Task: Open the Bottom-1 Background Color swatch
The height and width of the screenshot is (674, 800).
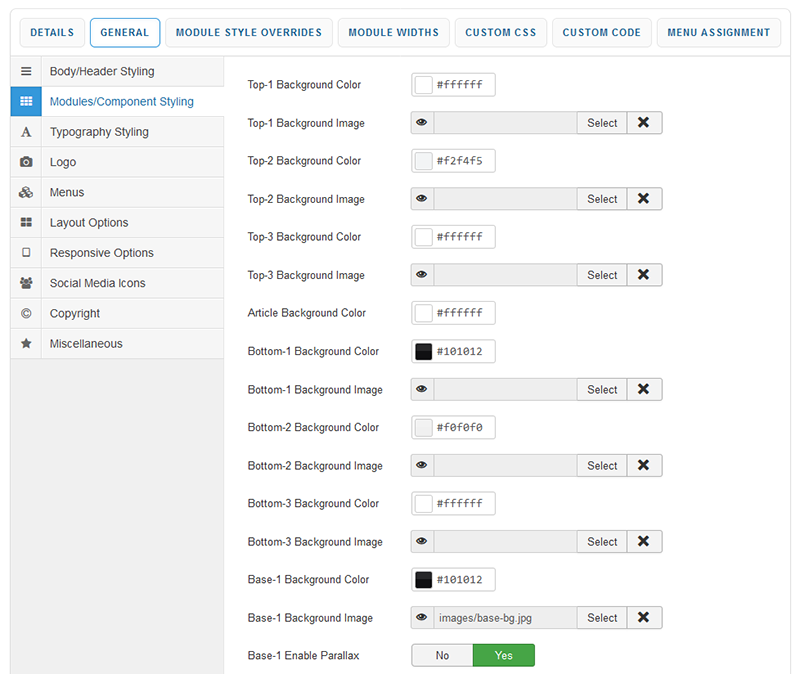Action: 423,352
